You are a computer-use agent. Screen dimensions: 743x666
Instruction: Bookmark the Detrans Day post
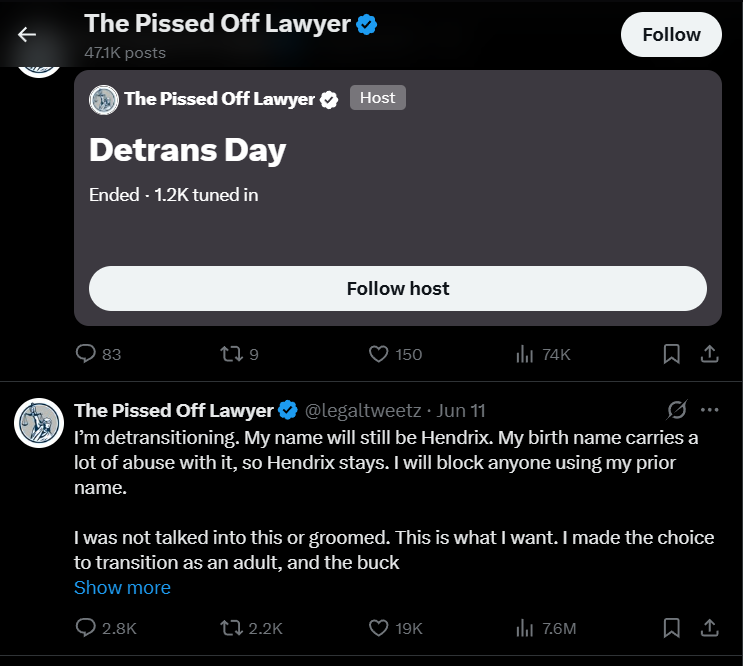tap(671, 354)
